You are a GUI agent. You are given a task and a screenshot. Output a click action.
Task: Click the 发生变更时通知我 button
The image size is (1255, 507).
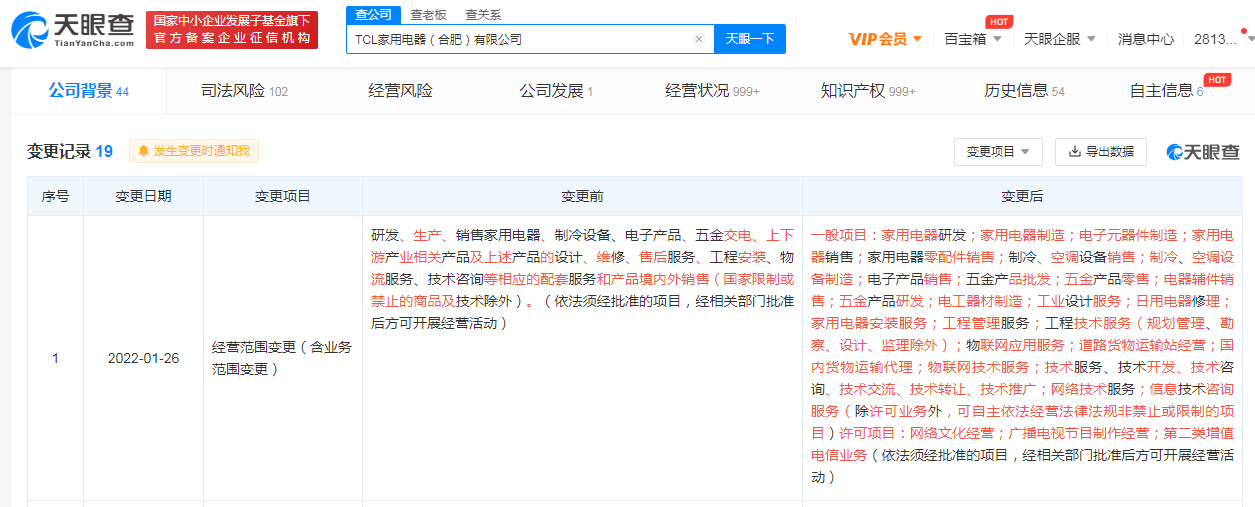(x=194, y=151)
